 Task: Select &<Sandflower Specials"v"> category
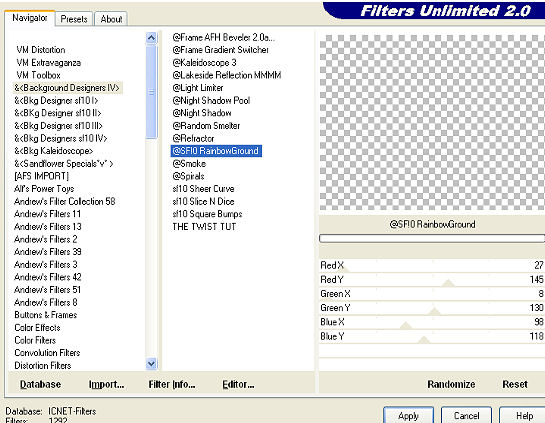click(64, 164)
